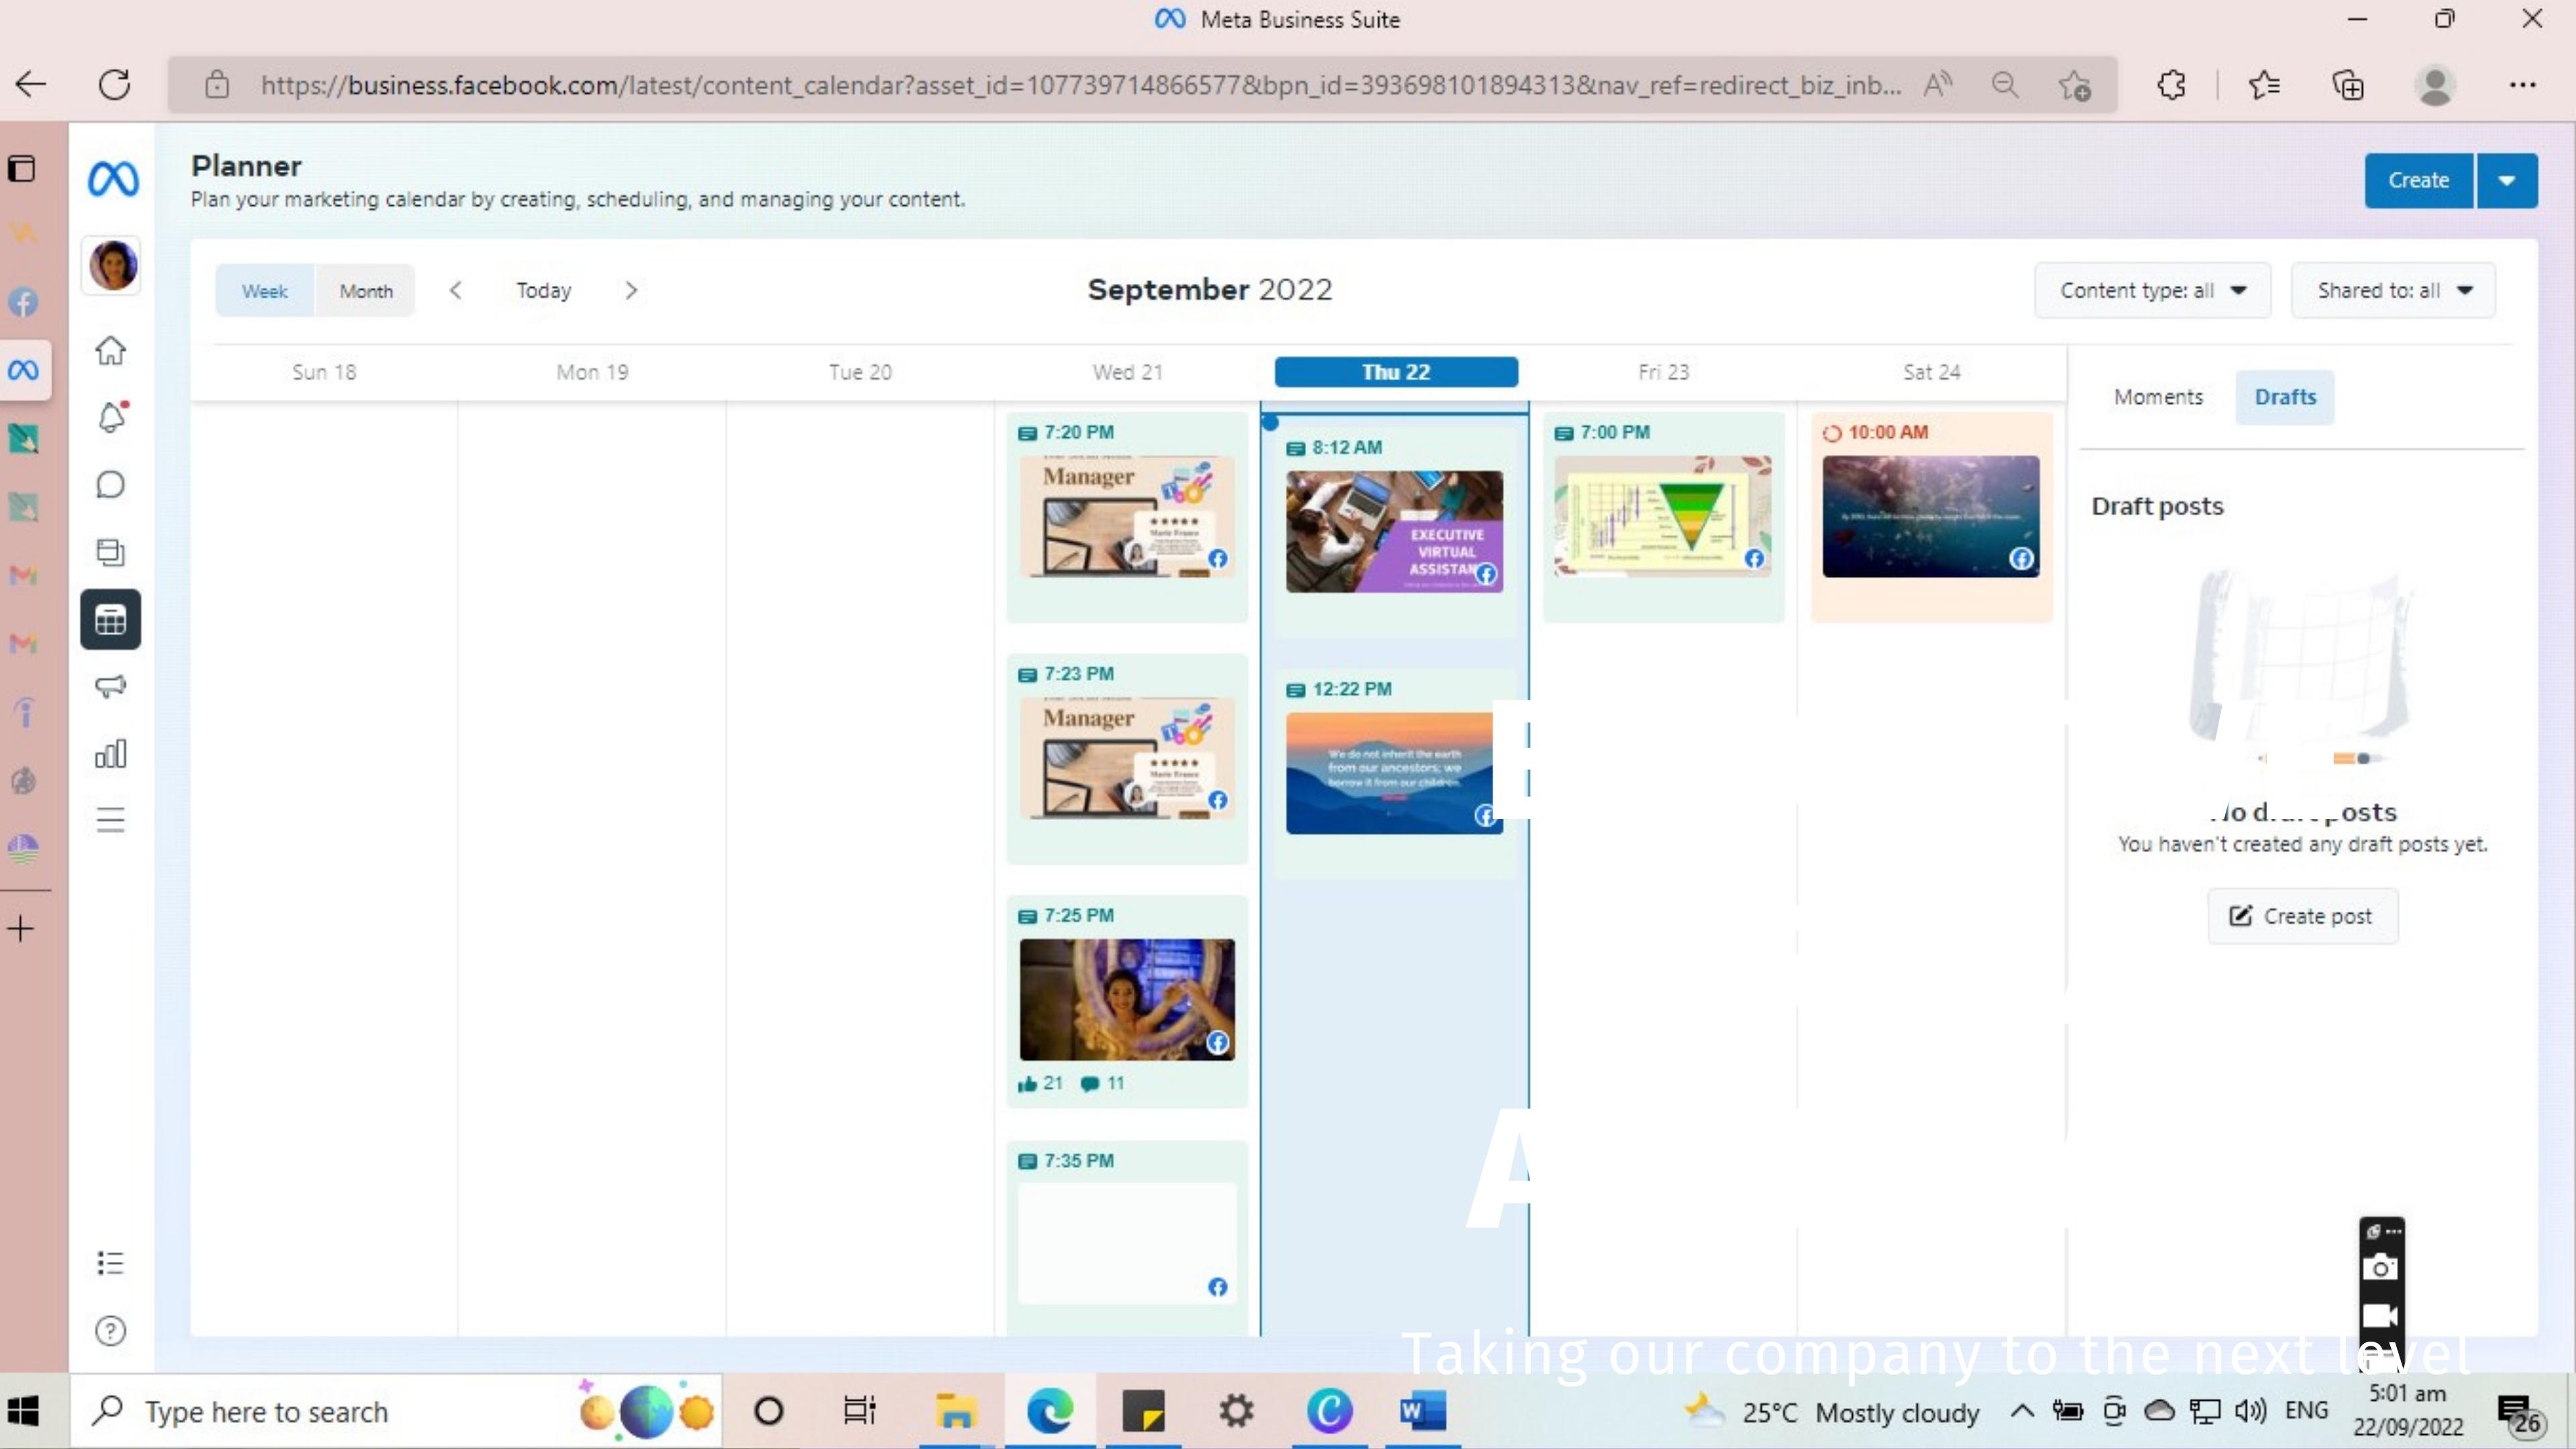
Task: Open the Create button dropdown arrow
Action: (2506, 181)
